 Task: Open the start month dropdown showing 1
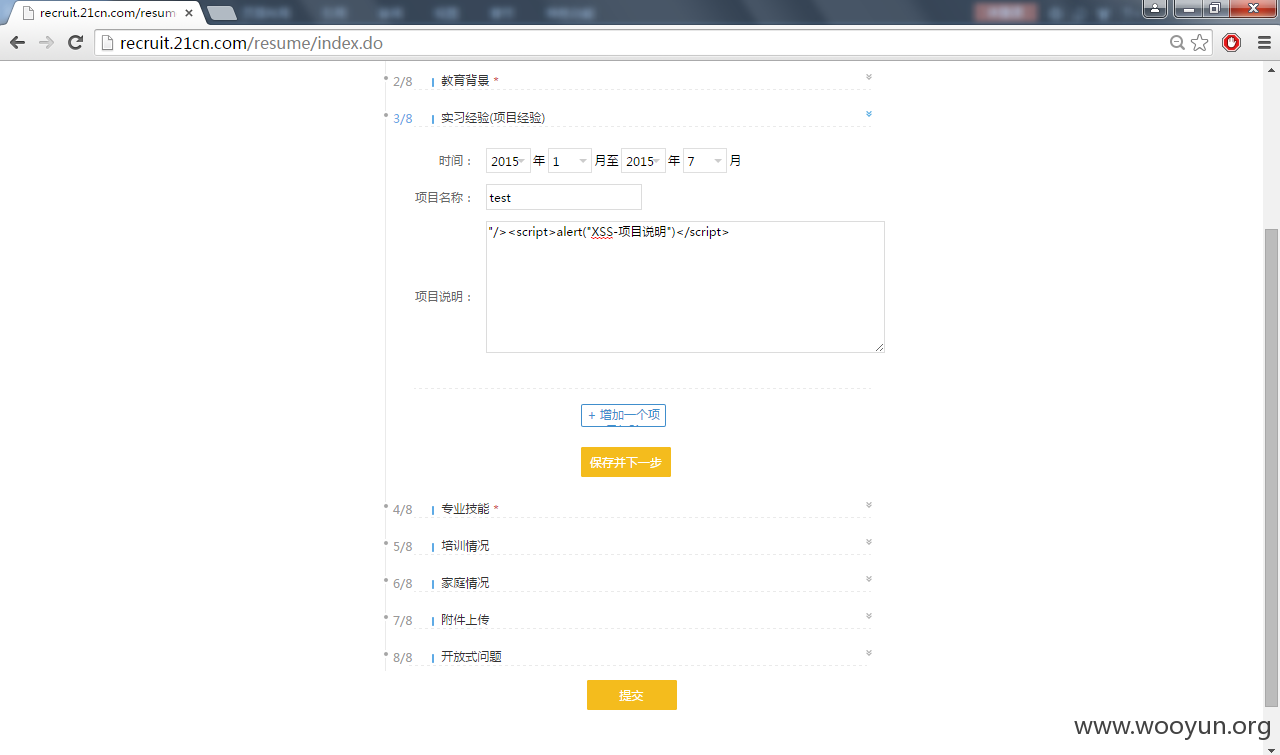(570, 161)
